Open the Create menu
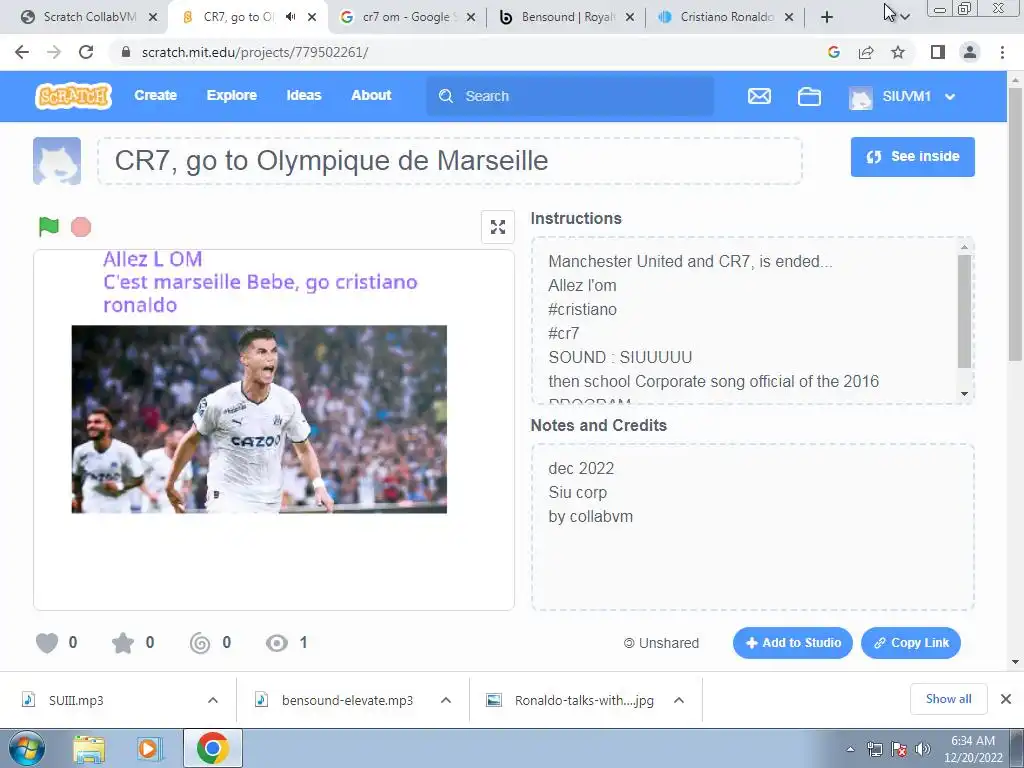 coord(155,95)
